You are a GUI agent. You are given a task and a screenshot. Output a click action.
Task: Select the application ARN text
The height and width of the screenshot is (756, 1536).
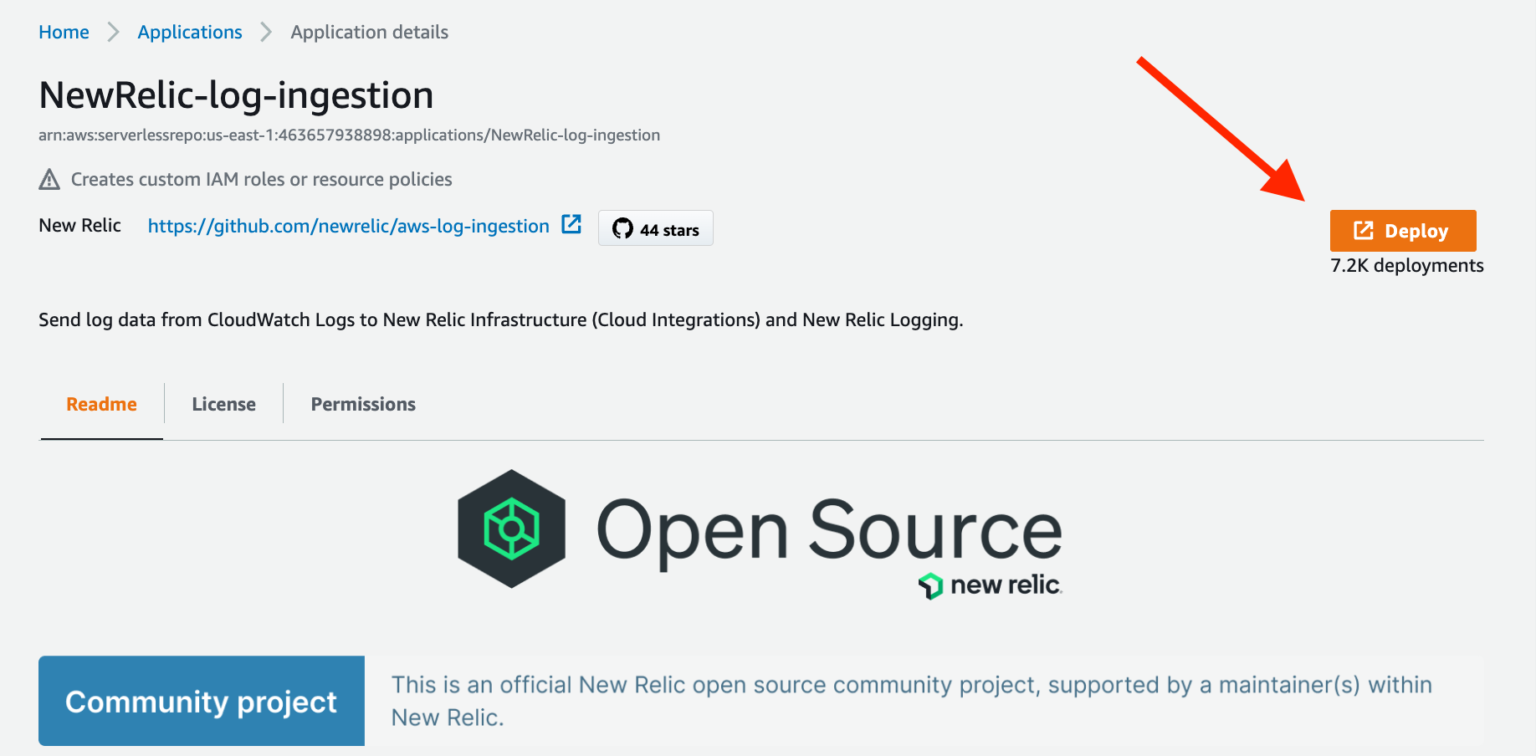(349, 134)
